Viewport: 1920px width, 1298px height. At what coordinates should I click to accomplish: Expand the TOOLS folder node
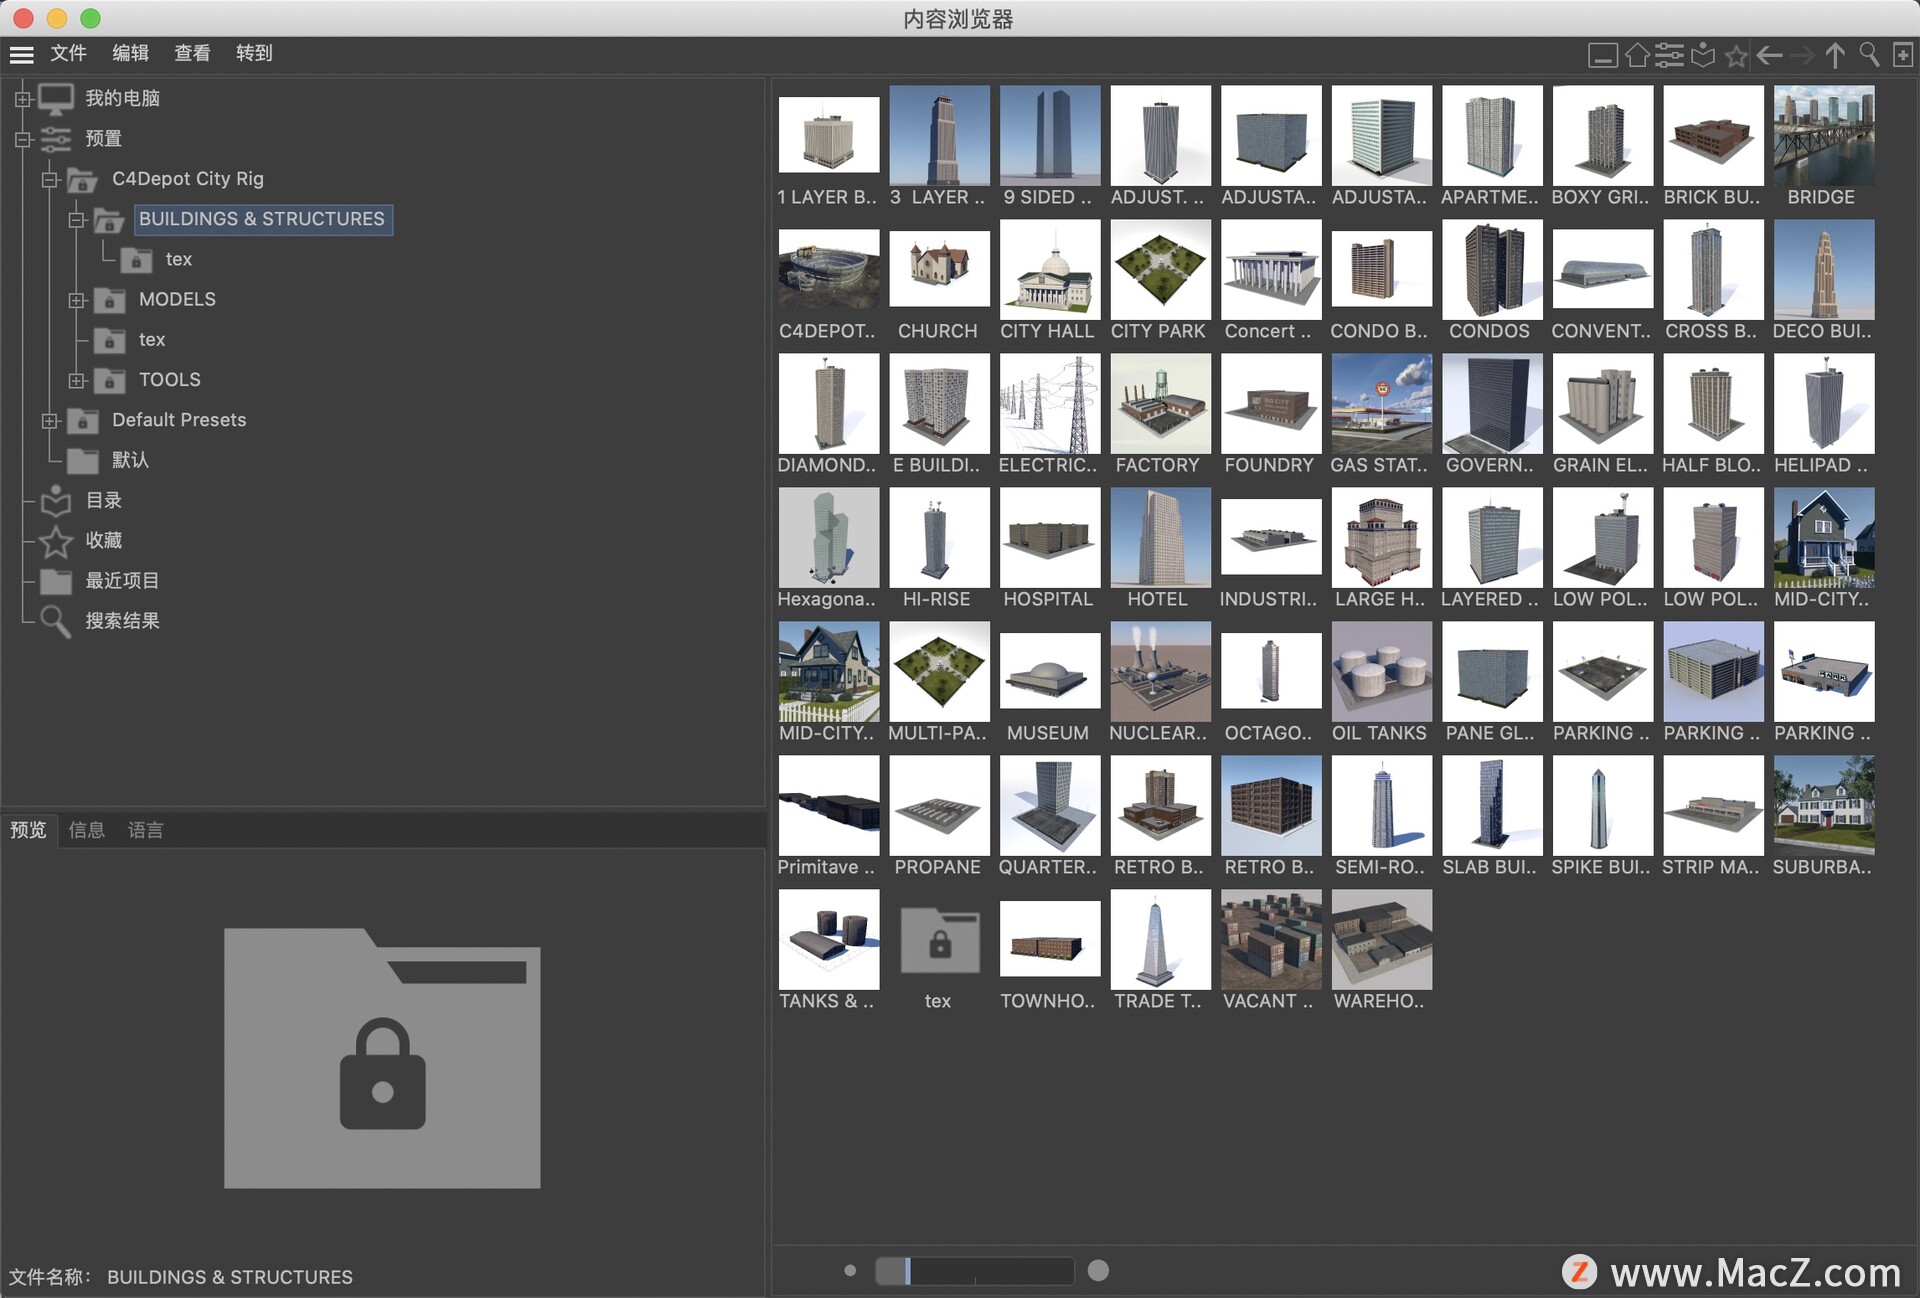(76, 380)
